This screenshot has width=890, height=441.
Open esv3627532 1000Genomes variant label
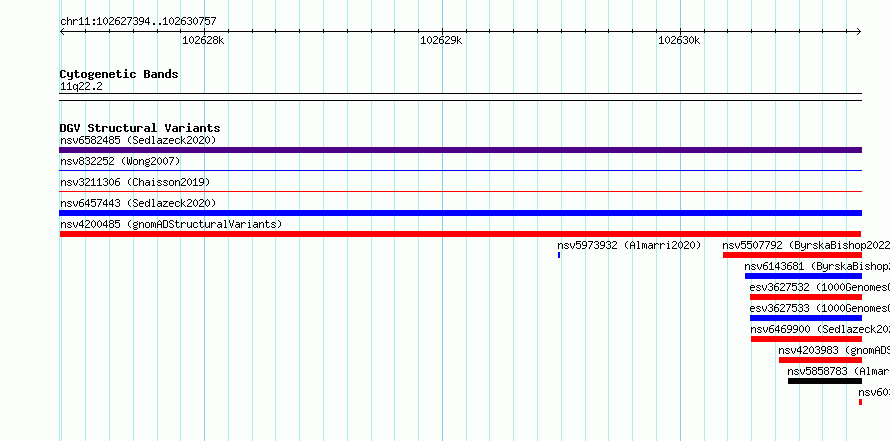tap(820, 287)
